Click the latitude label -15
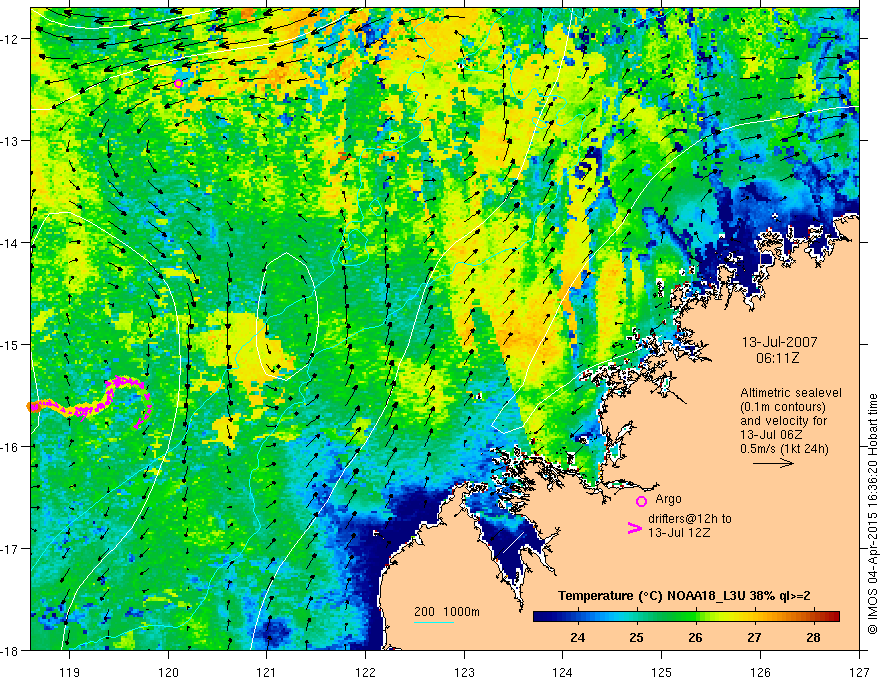The image size is (880, 680). 11,344
